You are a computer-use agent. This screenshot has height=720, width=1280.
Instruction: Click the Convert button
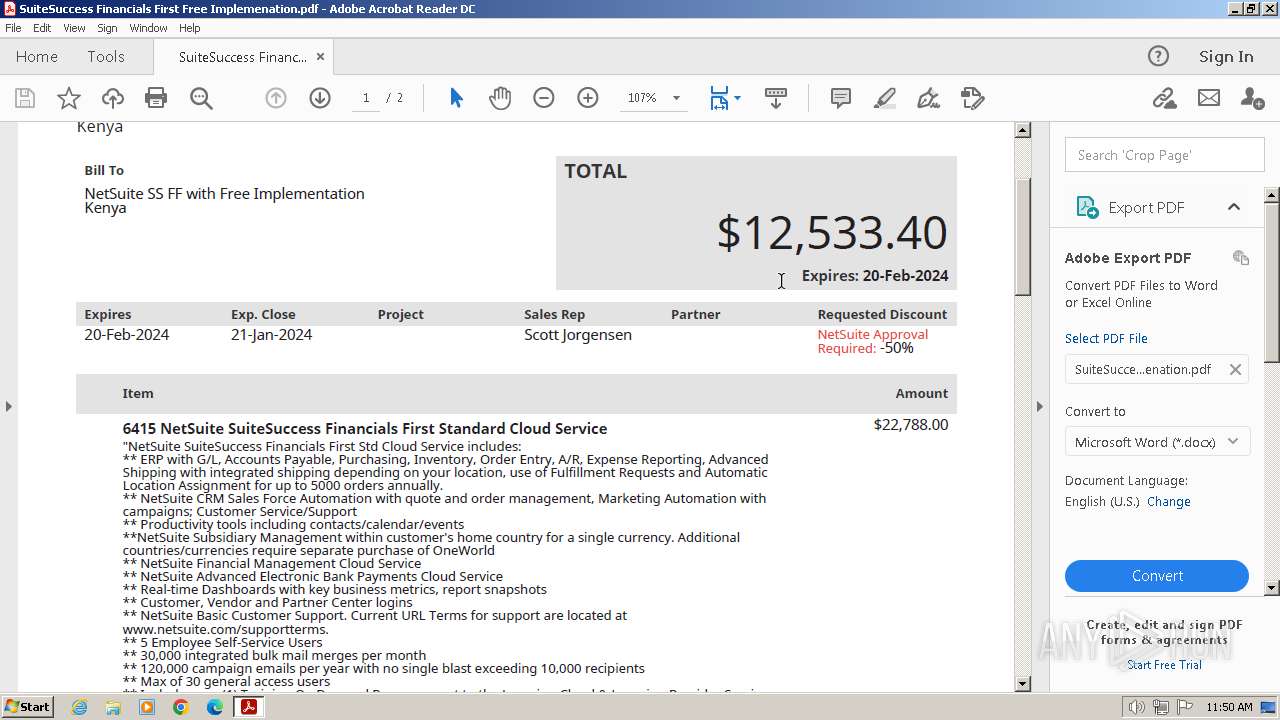1157,576
